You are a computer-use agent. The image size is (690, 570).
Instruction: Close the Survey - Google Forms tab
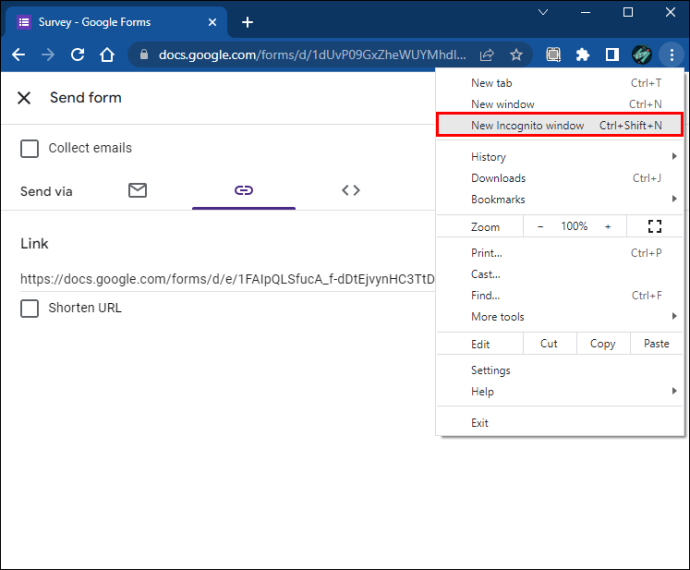(212, 22)
